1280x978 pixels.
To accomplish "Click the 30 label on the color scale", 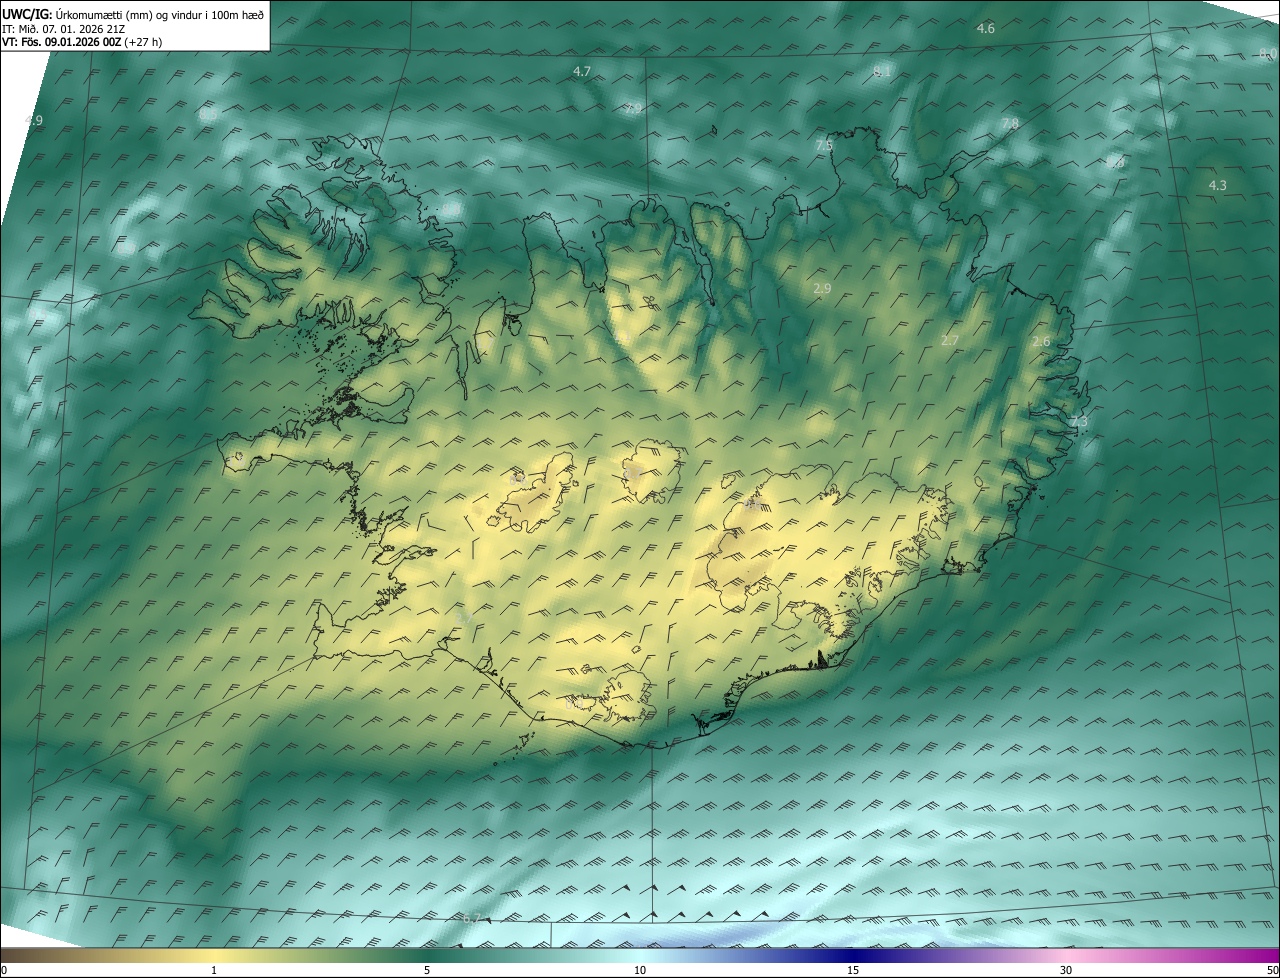I will click(x=1066, y=970).
